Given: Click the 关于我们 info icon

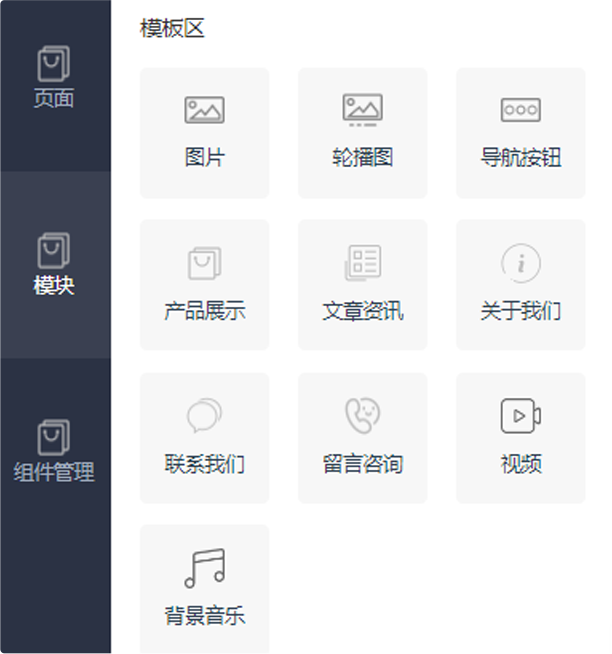Looking at the screenshot, I should pos(521,263).
